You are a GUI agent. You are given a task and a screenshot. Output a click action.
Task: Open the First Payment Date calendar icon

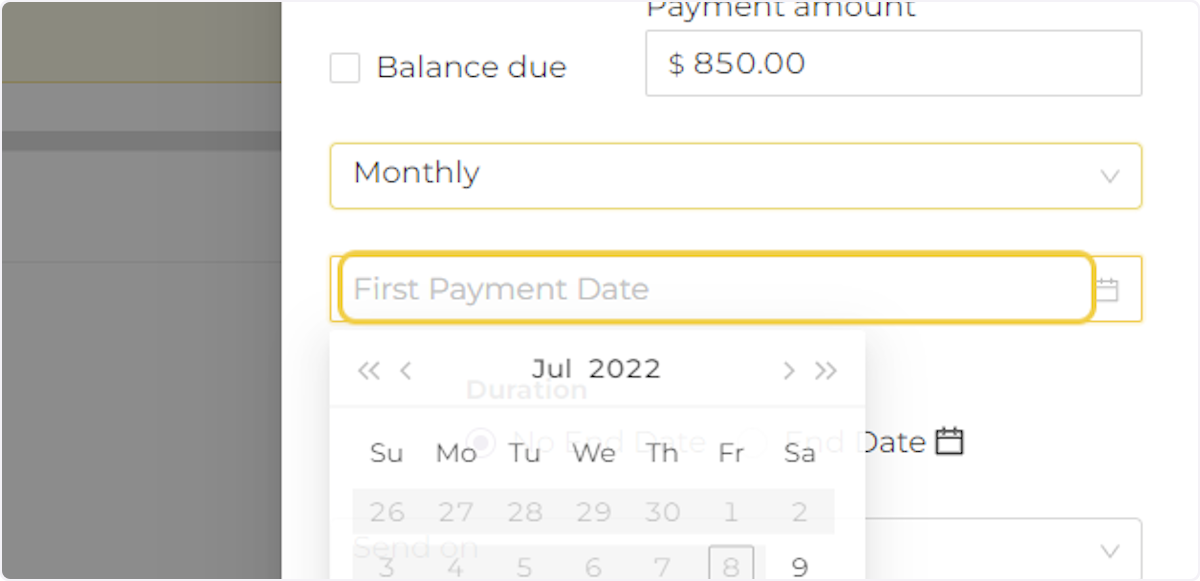(x=1108, y=289)
